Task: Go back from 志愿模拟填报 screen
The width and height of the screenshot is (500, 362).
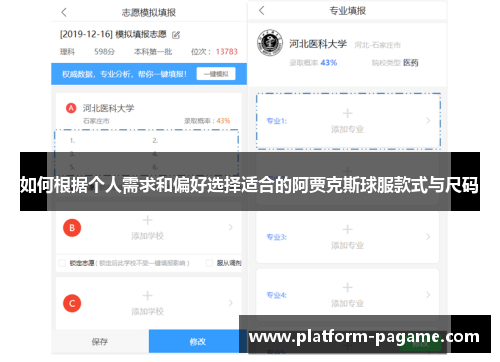Action: click(x=64, y=13)
